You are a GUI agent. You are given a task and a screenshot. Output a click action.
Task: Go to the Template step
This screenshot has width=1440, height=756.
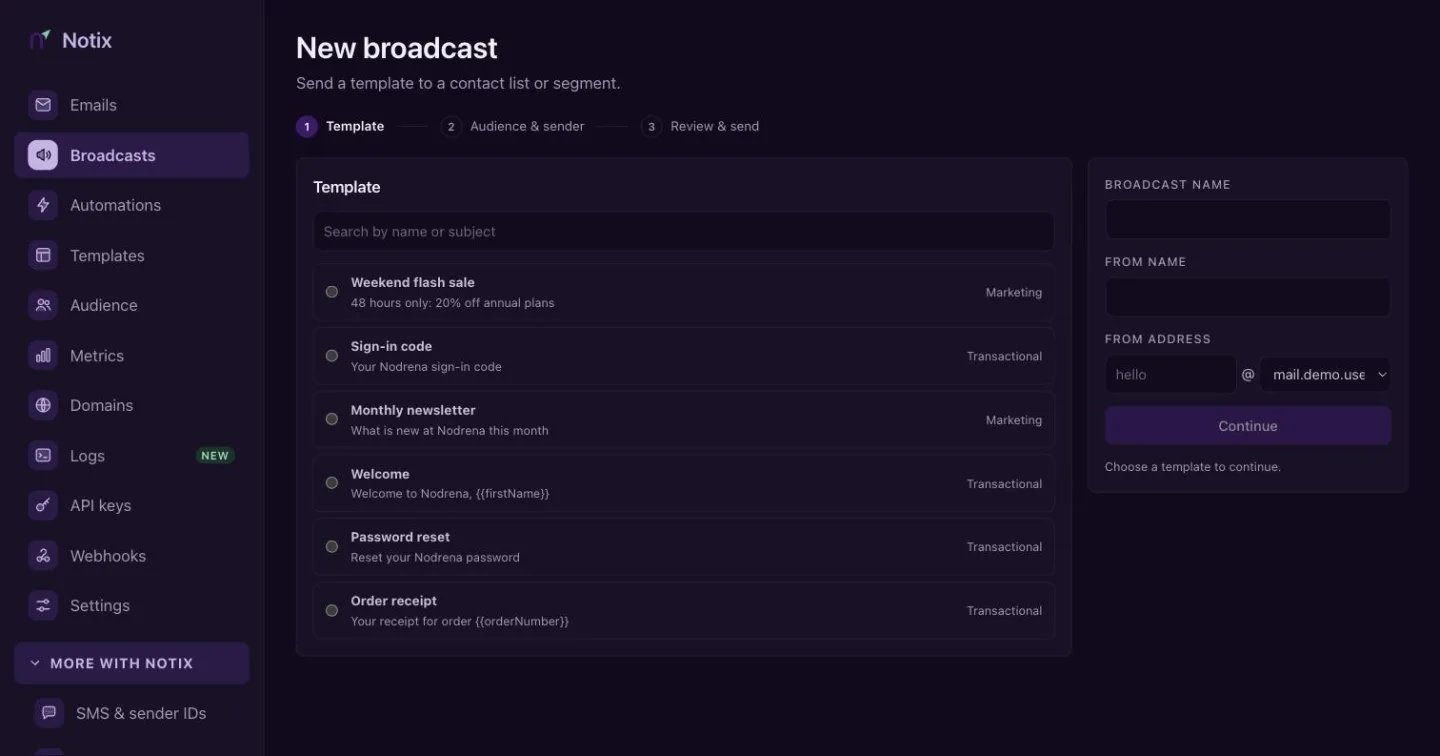[340, 126]
